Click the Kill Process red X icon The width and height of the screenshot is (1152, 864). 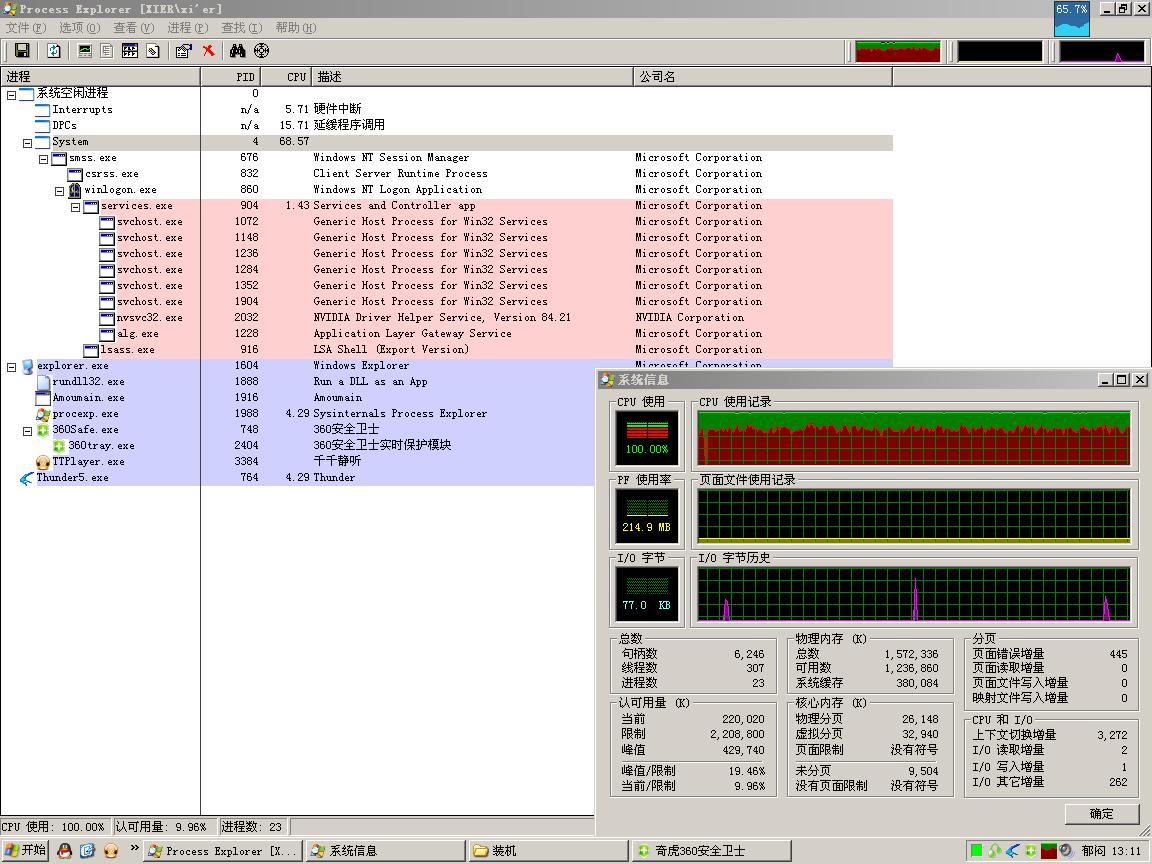coord(209,51)
